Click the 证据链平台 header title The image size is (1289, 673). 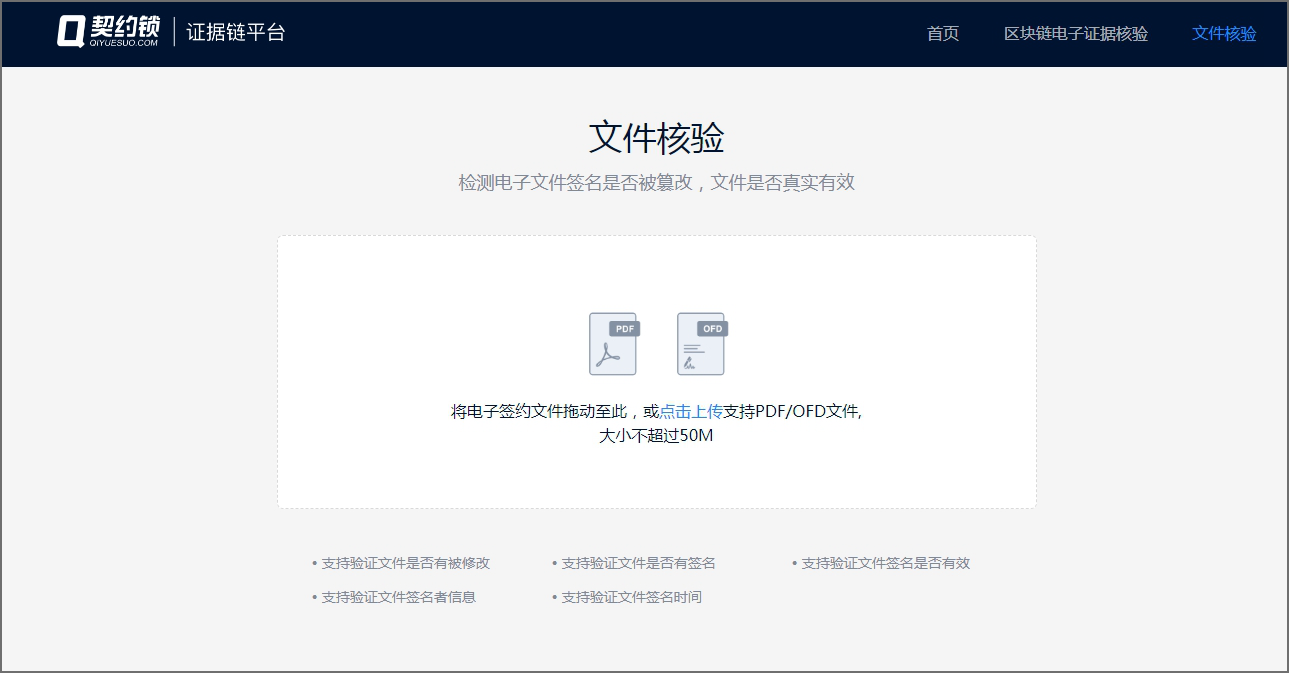click(x=236, y=32)
